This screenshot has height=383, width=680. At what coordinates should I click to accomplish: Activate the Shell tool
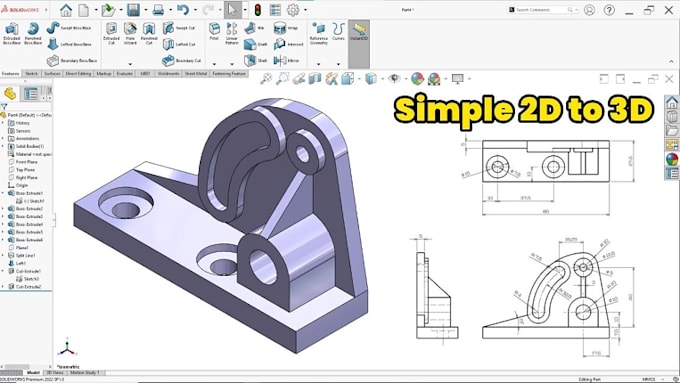point(255,60)
